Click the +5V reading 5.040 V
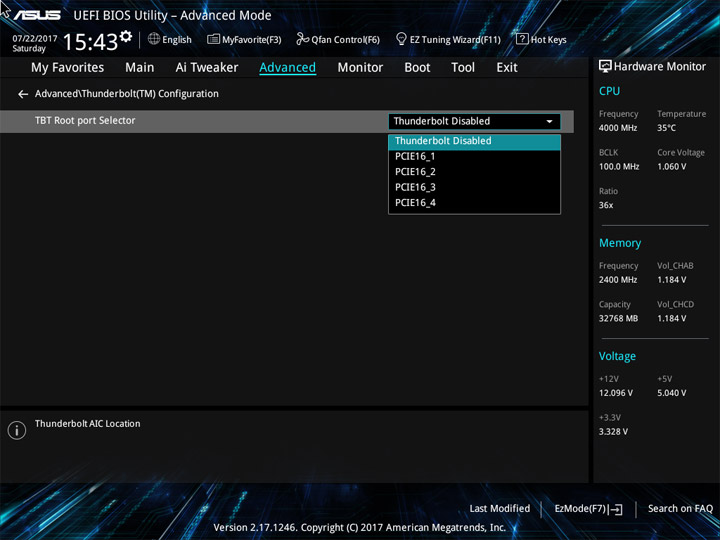720x540 pixels. (671, 393)
